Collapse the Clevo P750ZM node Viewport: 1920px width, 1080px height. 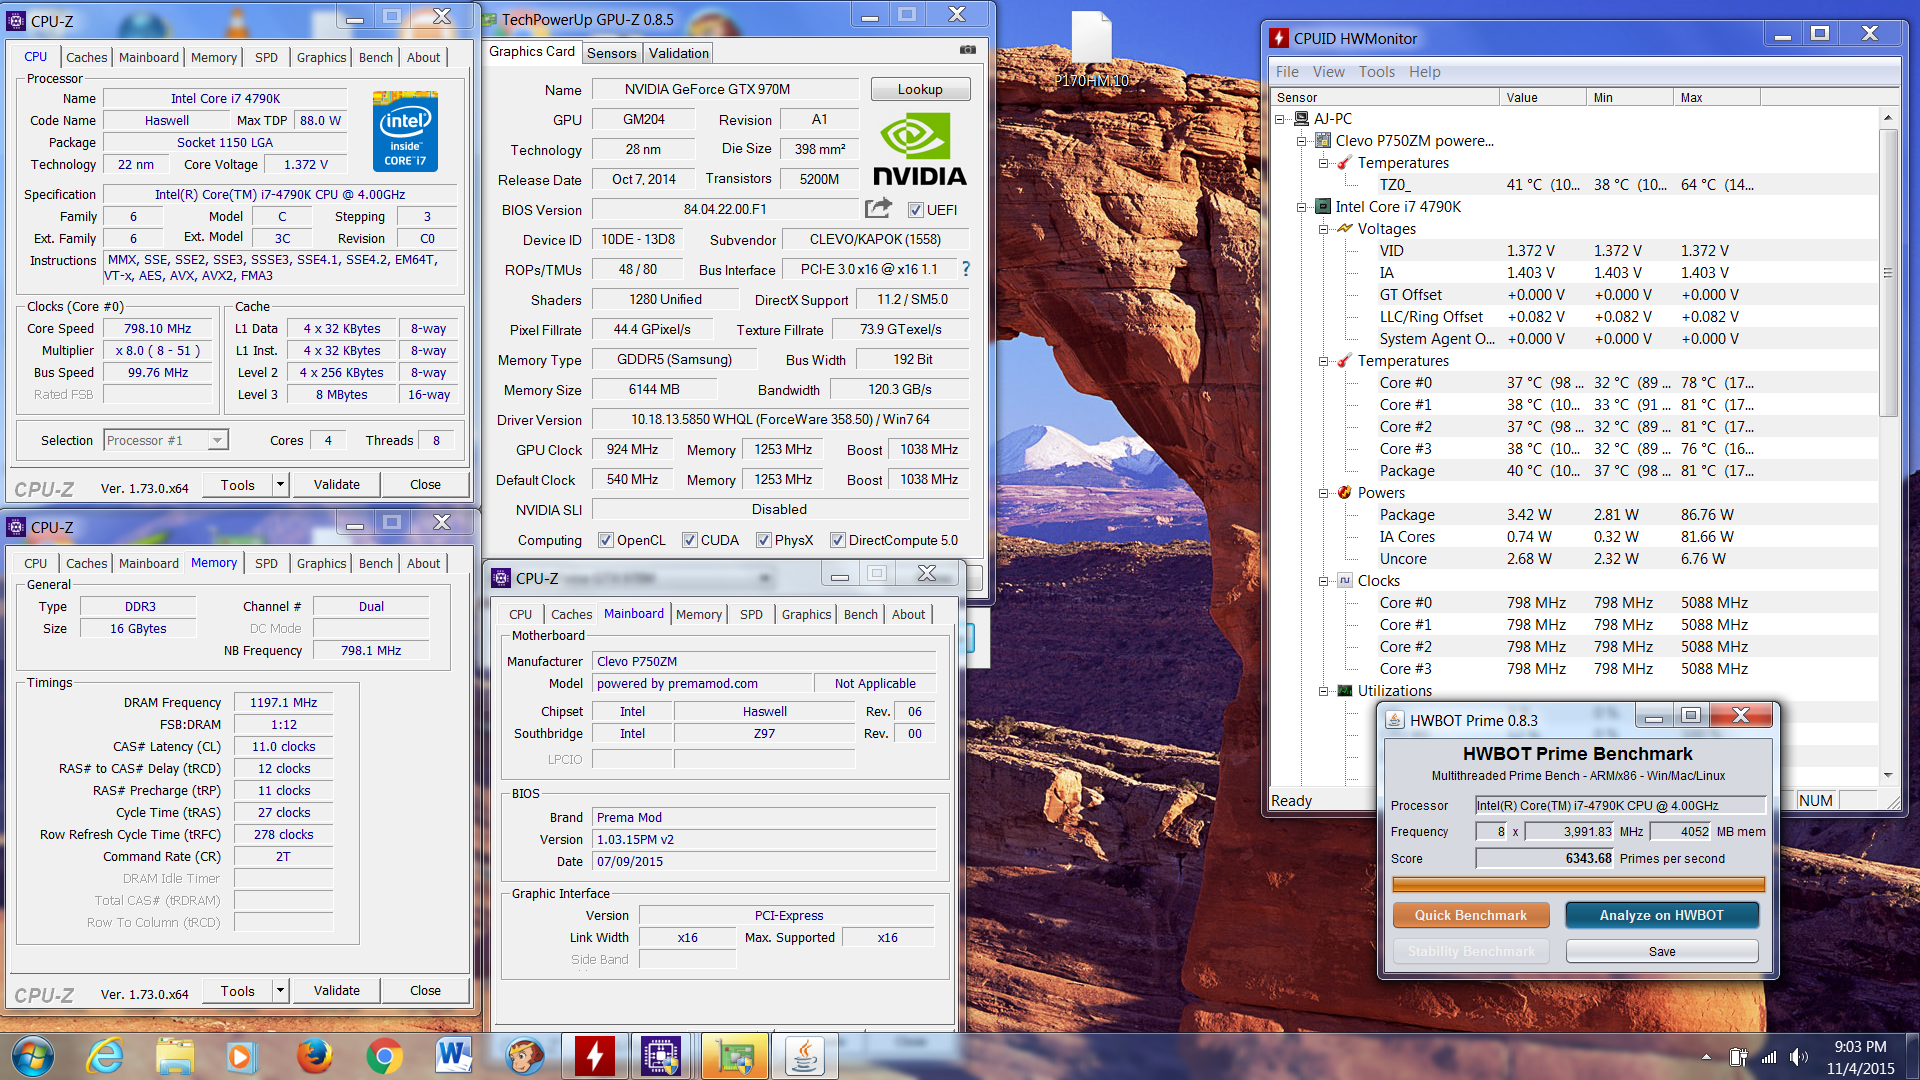coord(1301,141)
